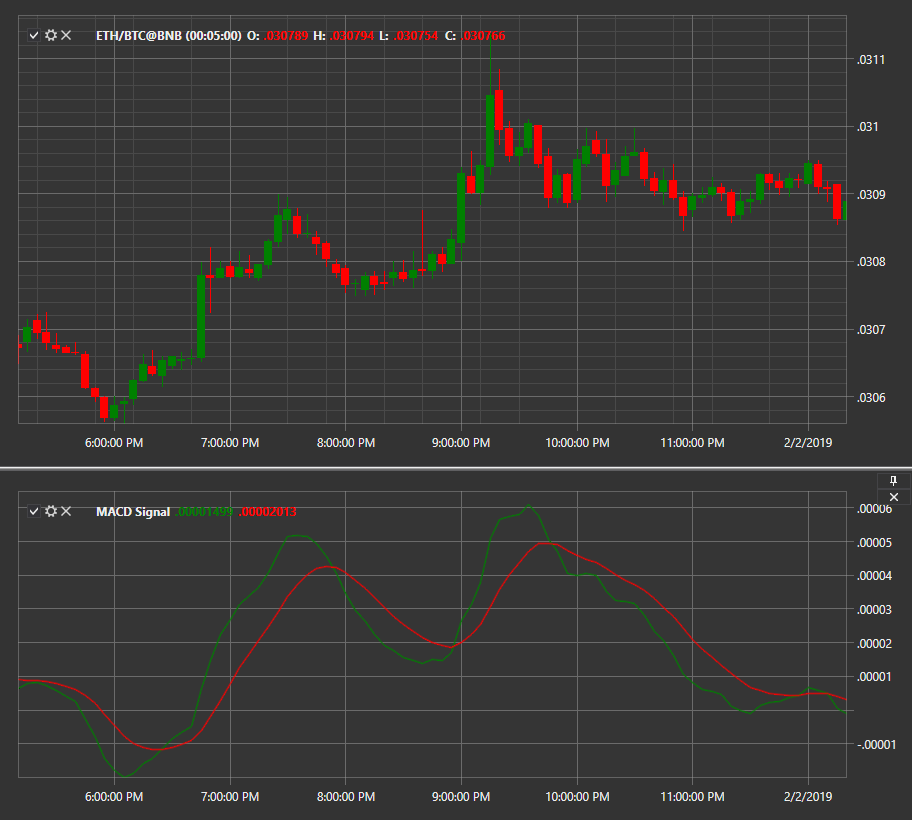Image resolution: width=912 pixels, height=820 pixels.
Task: Click 11:00:00 PM on the MACD pane time axis
Action: point(692,797)
